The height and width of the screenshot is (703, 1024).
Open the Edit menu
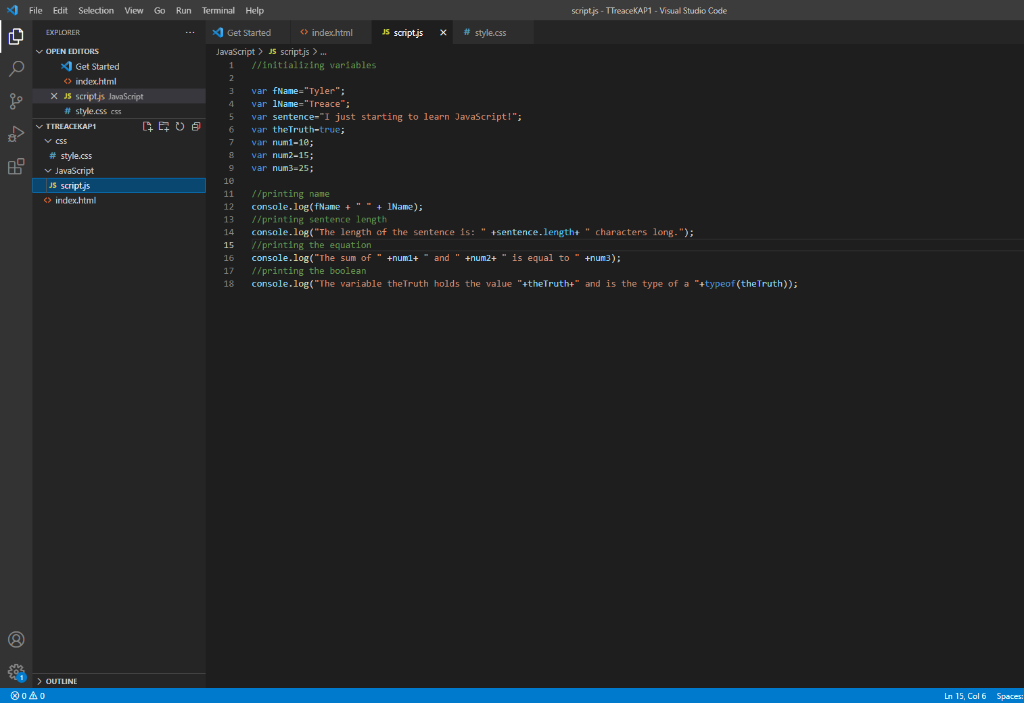coord(60,10)
